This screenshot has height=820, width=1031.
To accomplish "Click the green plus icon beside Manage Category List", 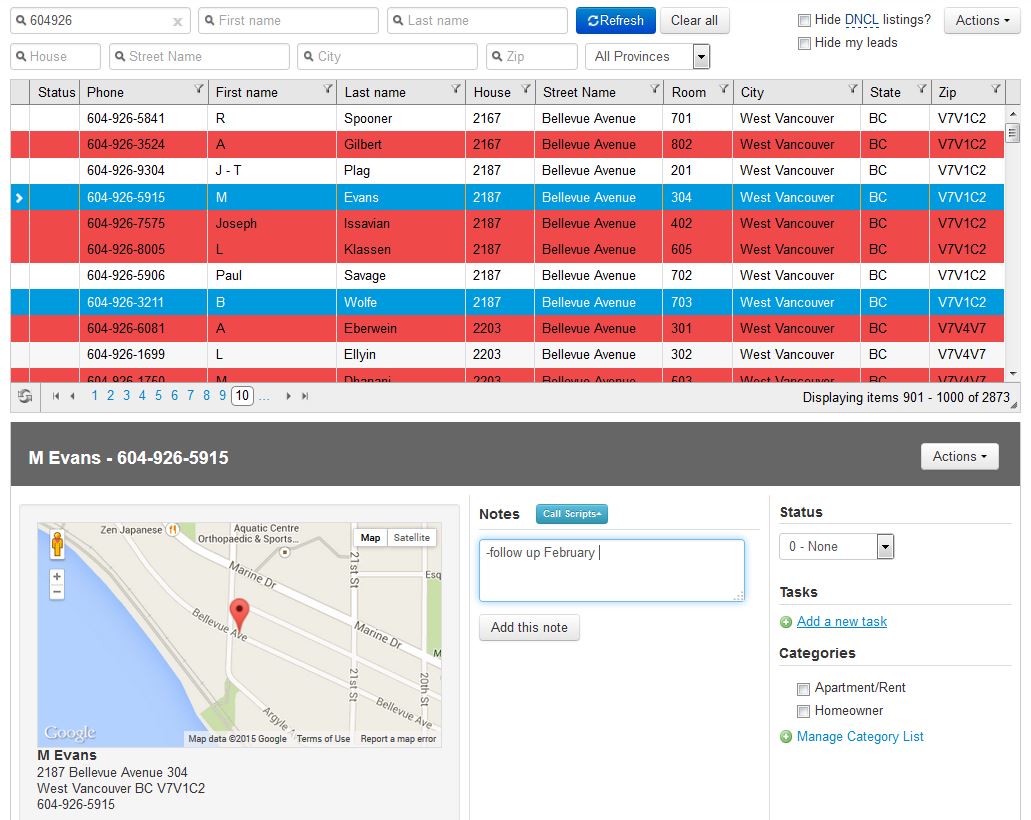I will [786, 737].
